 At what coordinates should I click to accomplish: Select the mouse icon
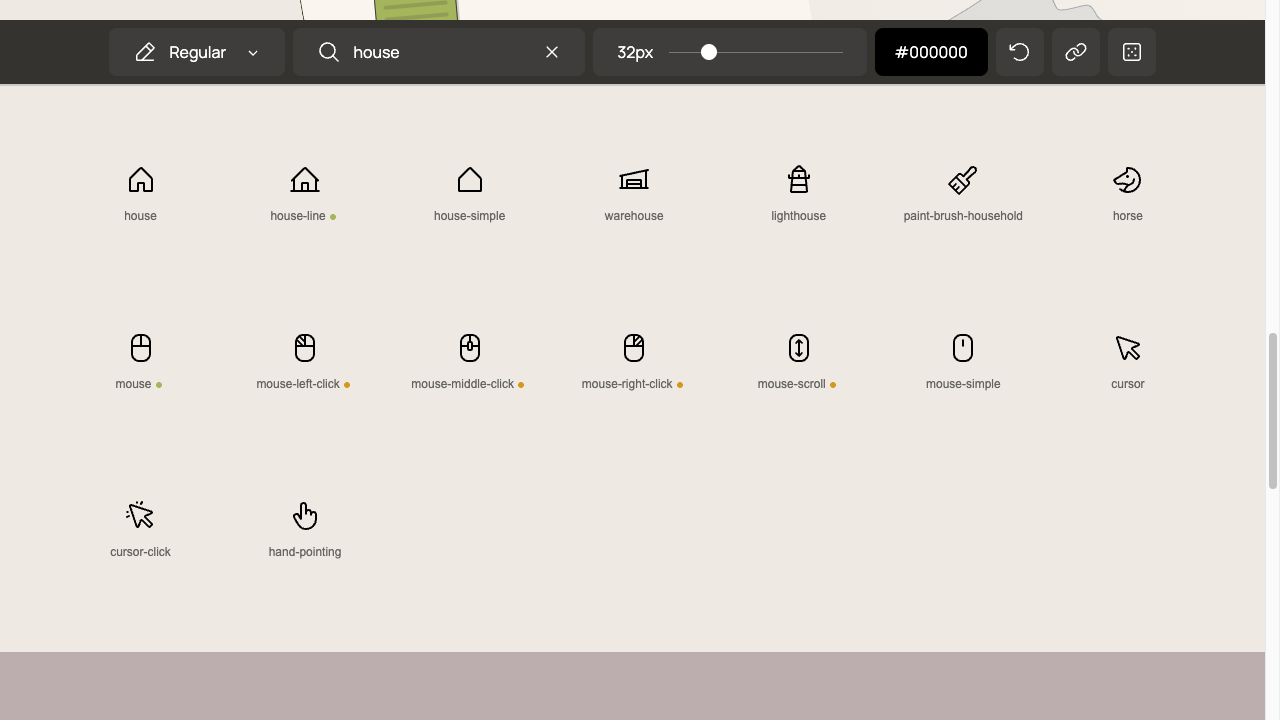pyautogui.click(x=141, y=348)
